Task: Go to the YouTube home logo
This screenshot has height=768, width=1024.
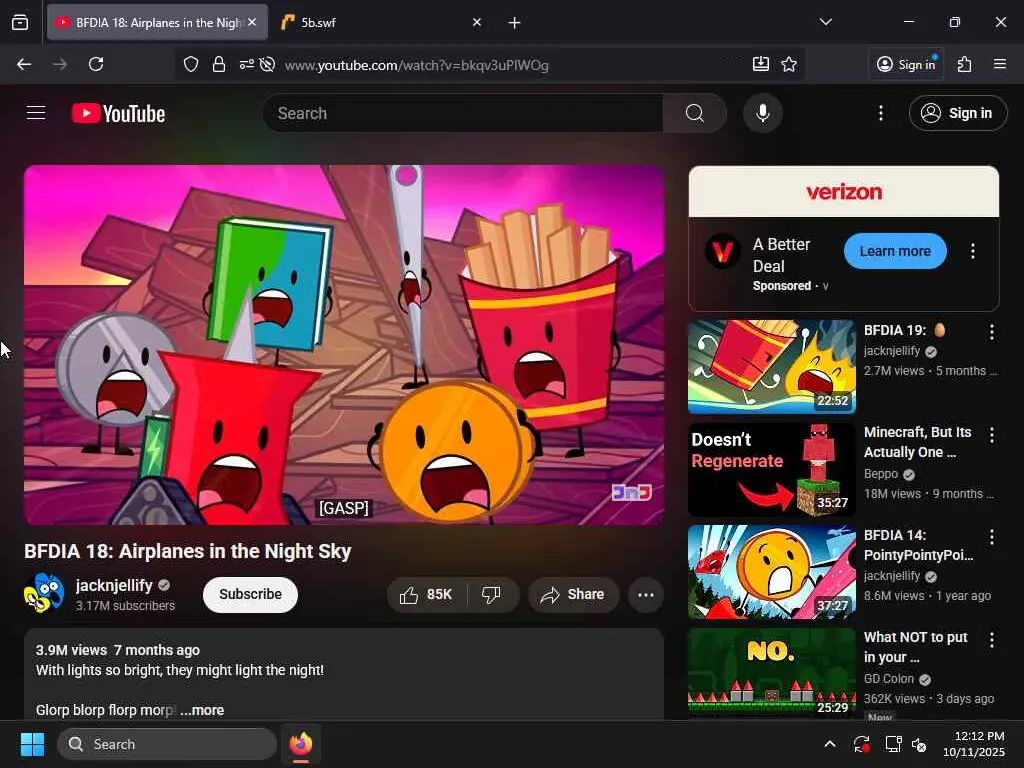Action: (118, 114)
